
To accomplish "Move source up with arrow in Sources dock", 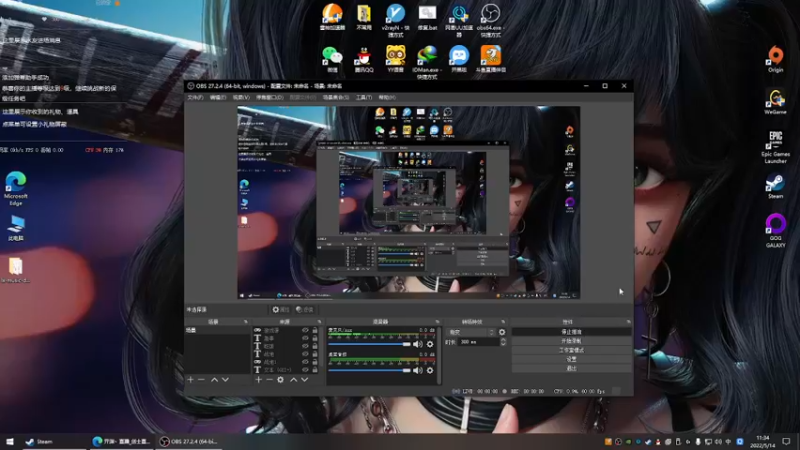I will pyautogui.click(x=293, y=380).
